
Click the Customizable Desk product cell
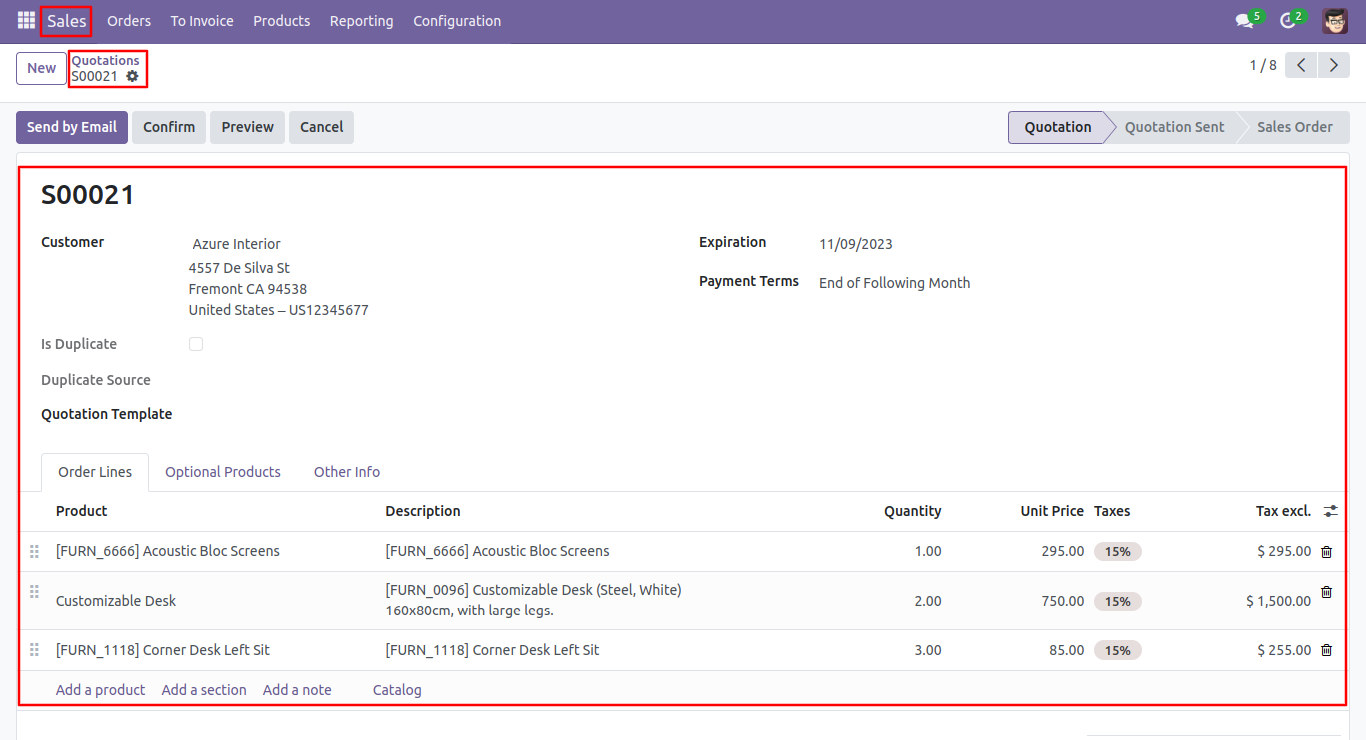click(116, 601)
